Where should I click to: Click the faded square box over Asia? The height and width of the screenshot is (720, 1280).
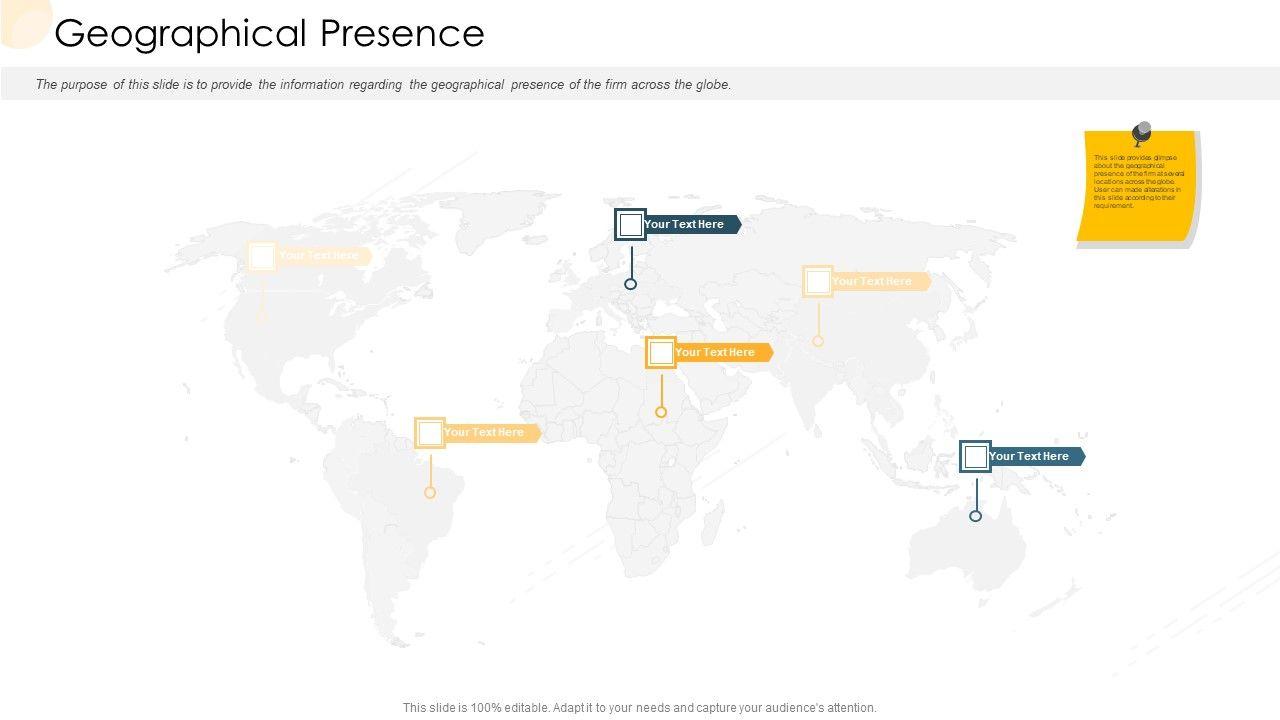818,282
